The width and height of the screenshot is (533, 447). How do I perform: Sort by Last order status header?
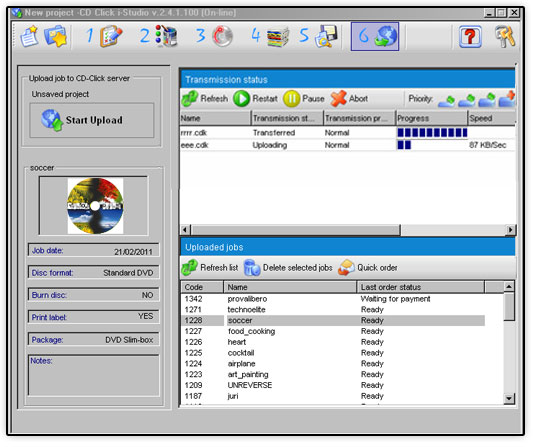pos(421,288)
